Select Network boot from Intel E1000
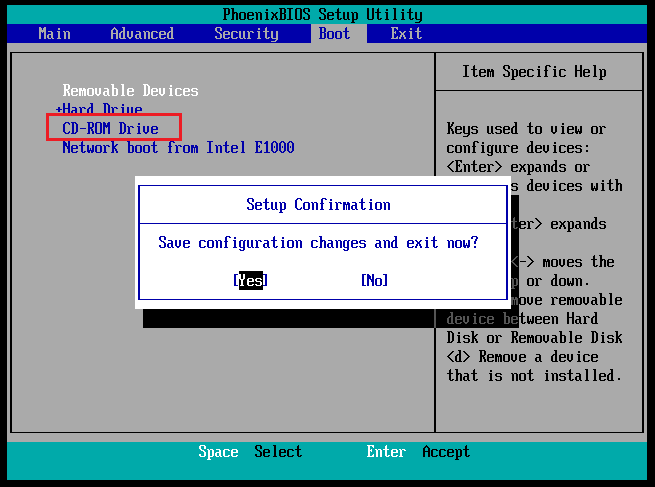Screen dimensions: 655x487 pos(178,147)
